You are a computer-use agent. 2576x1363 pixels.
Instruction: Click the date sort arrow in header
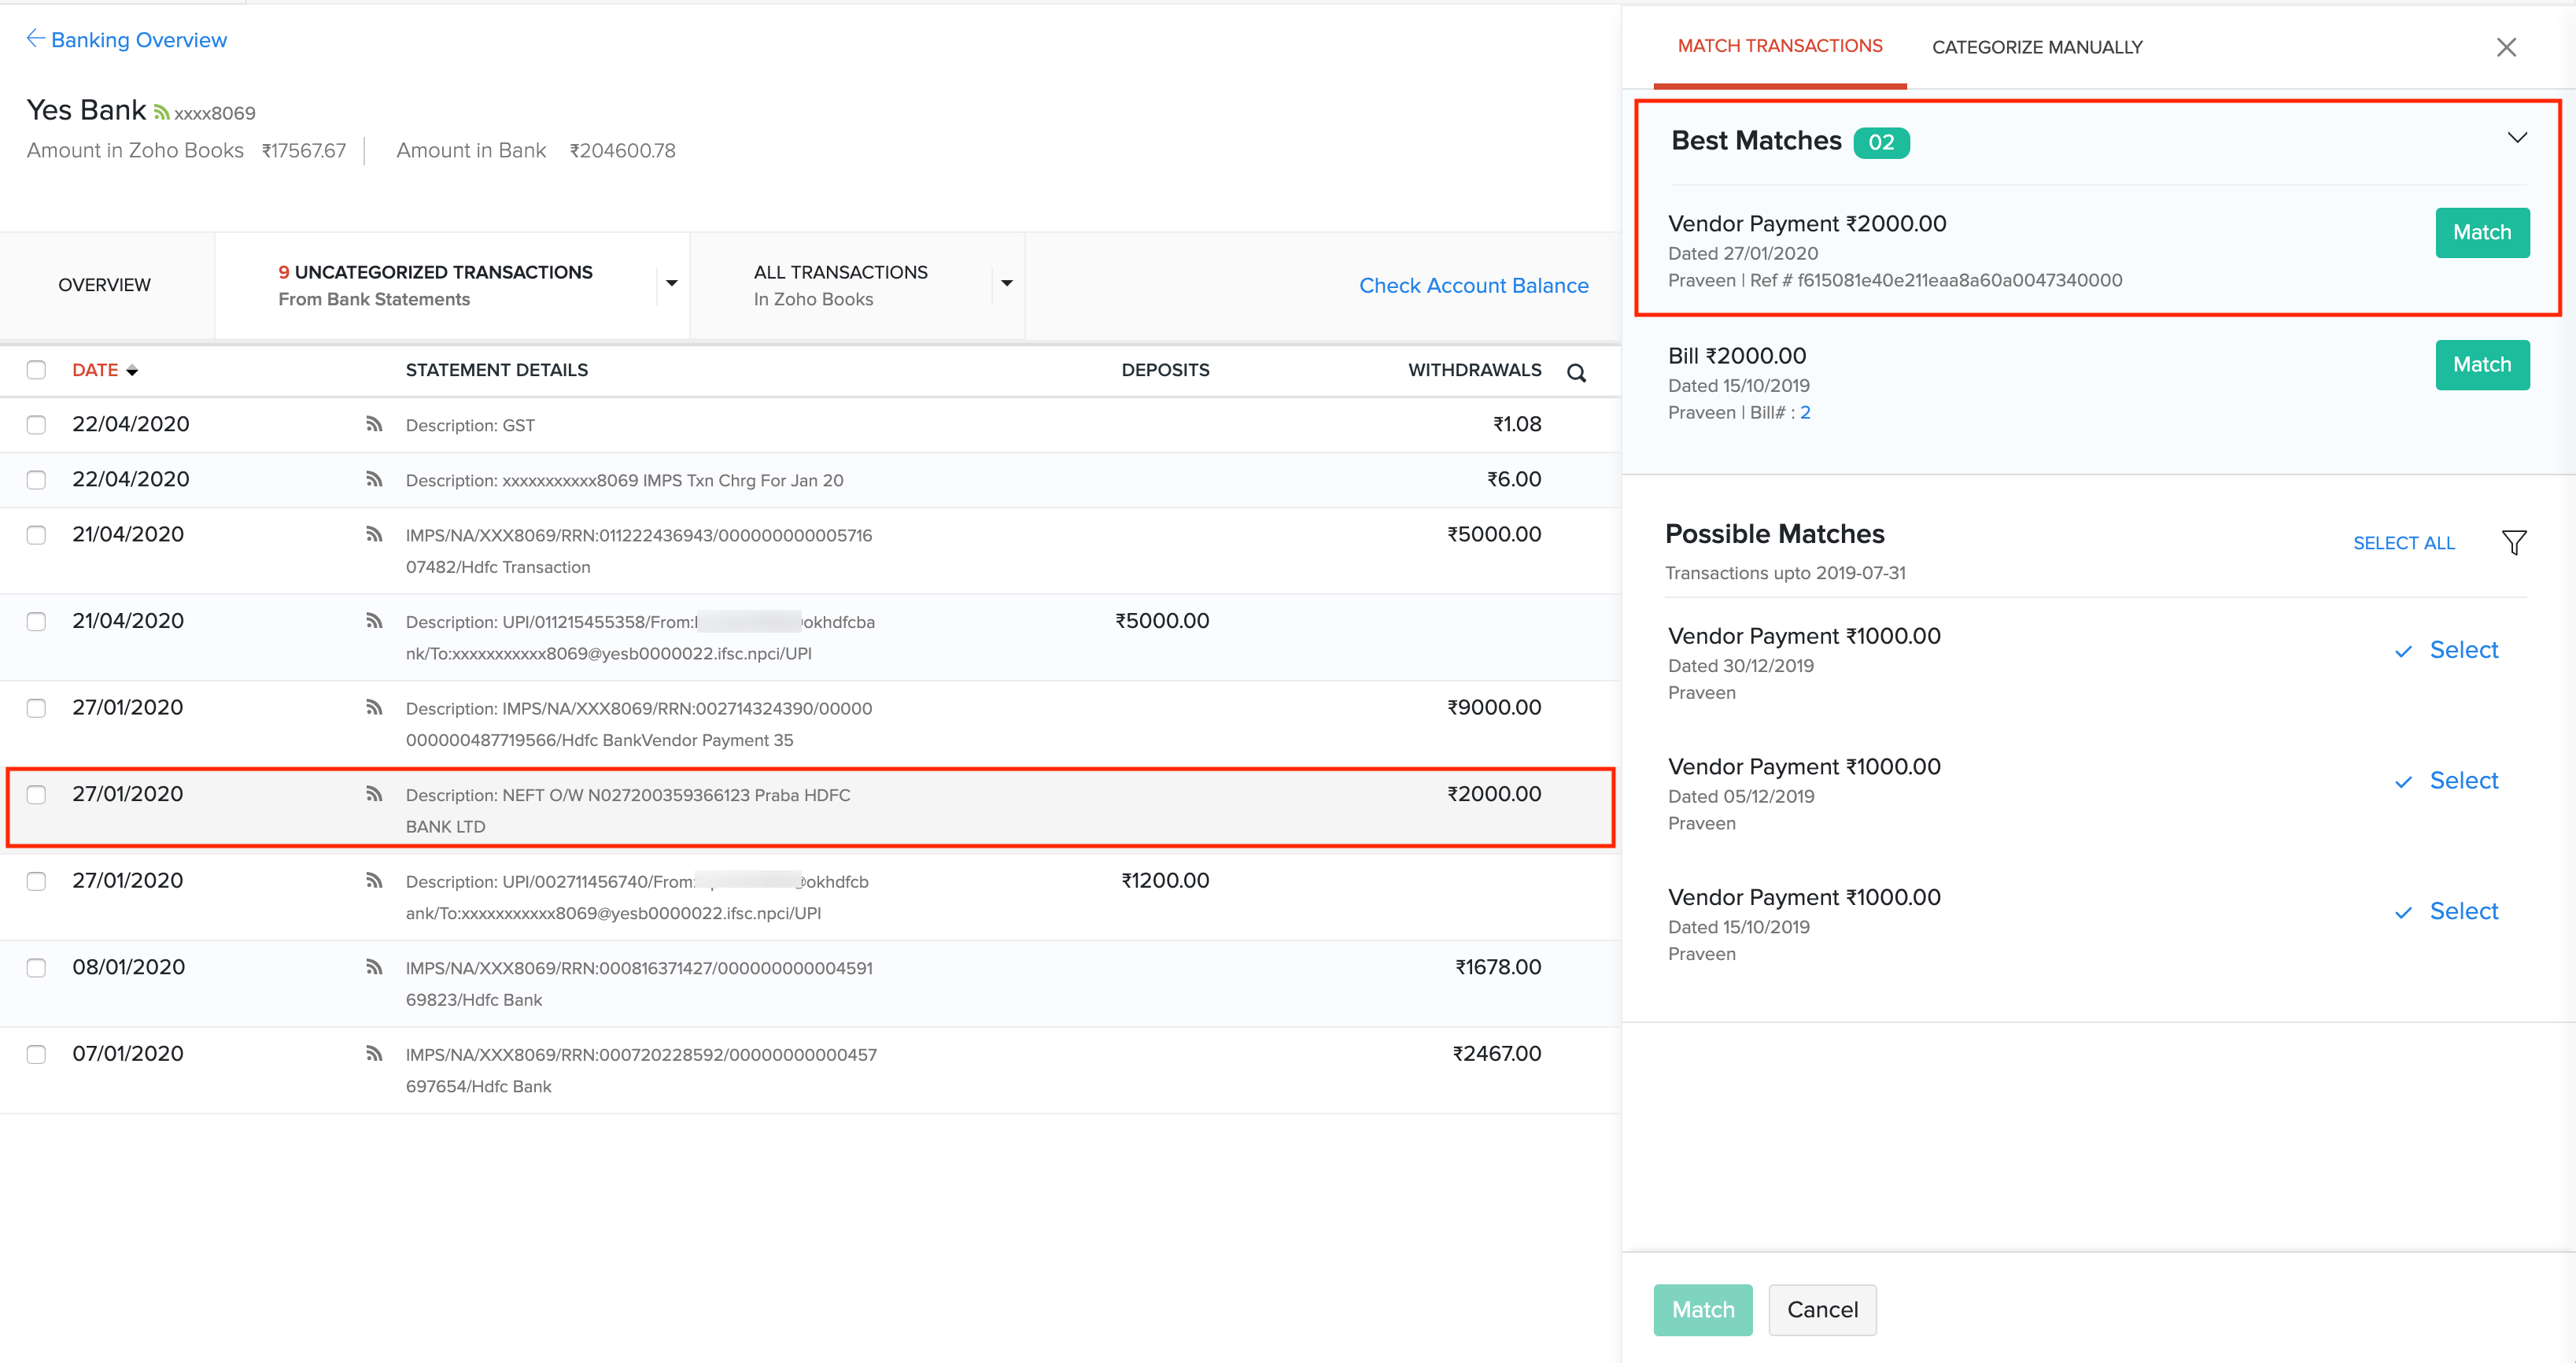click(x=132, y=371)
